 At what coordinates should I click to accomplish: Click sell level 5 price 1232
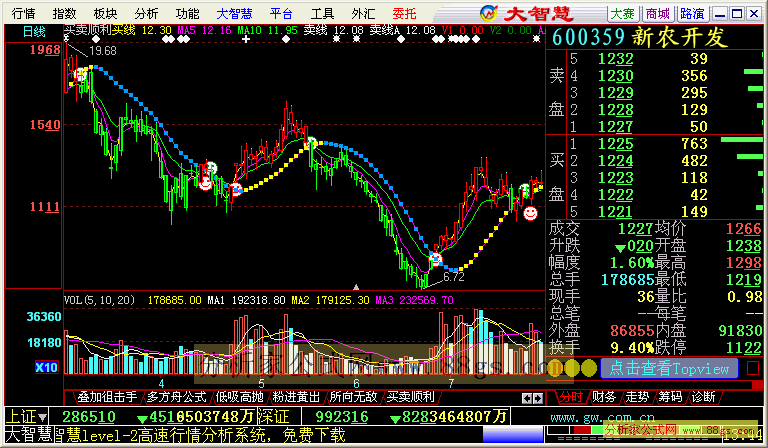[x=616, y=59]
